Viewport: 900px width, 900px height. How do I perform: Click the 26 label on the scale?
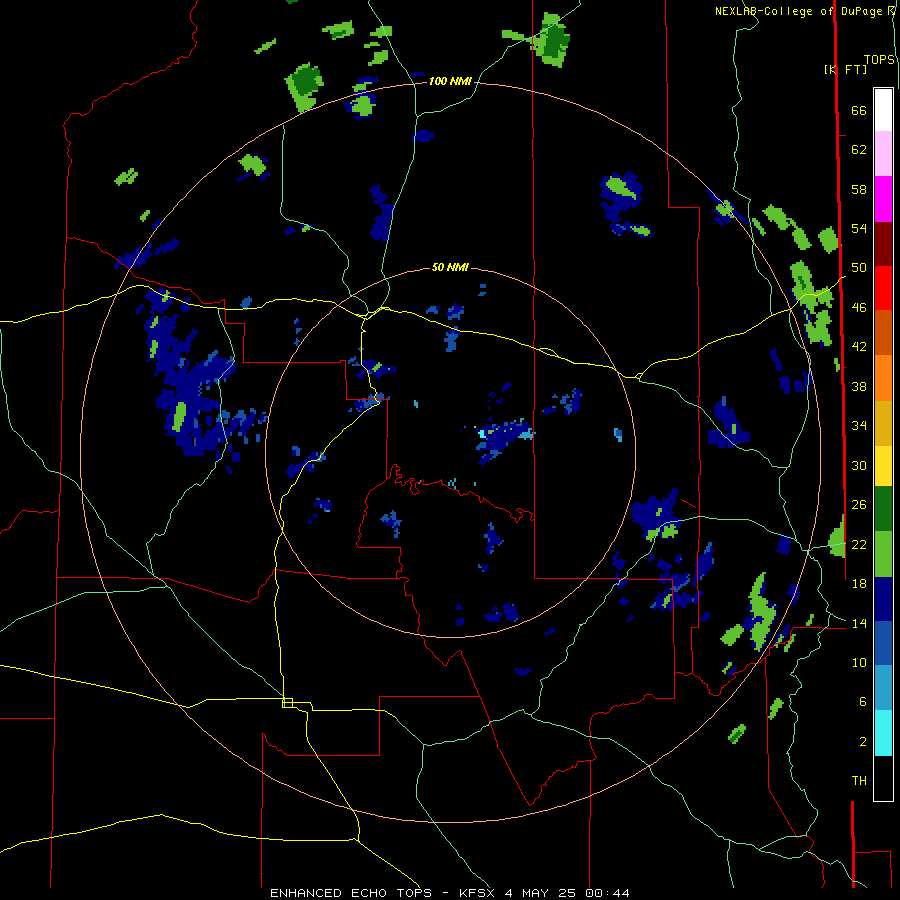pyautogui.click(x=859, y=505)
